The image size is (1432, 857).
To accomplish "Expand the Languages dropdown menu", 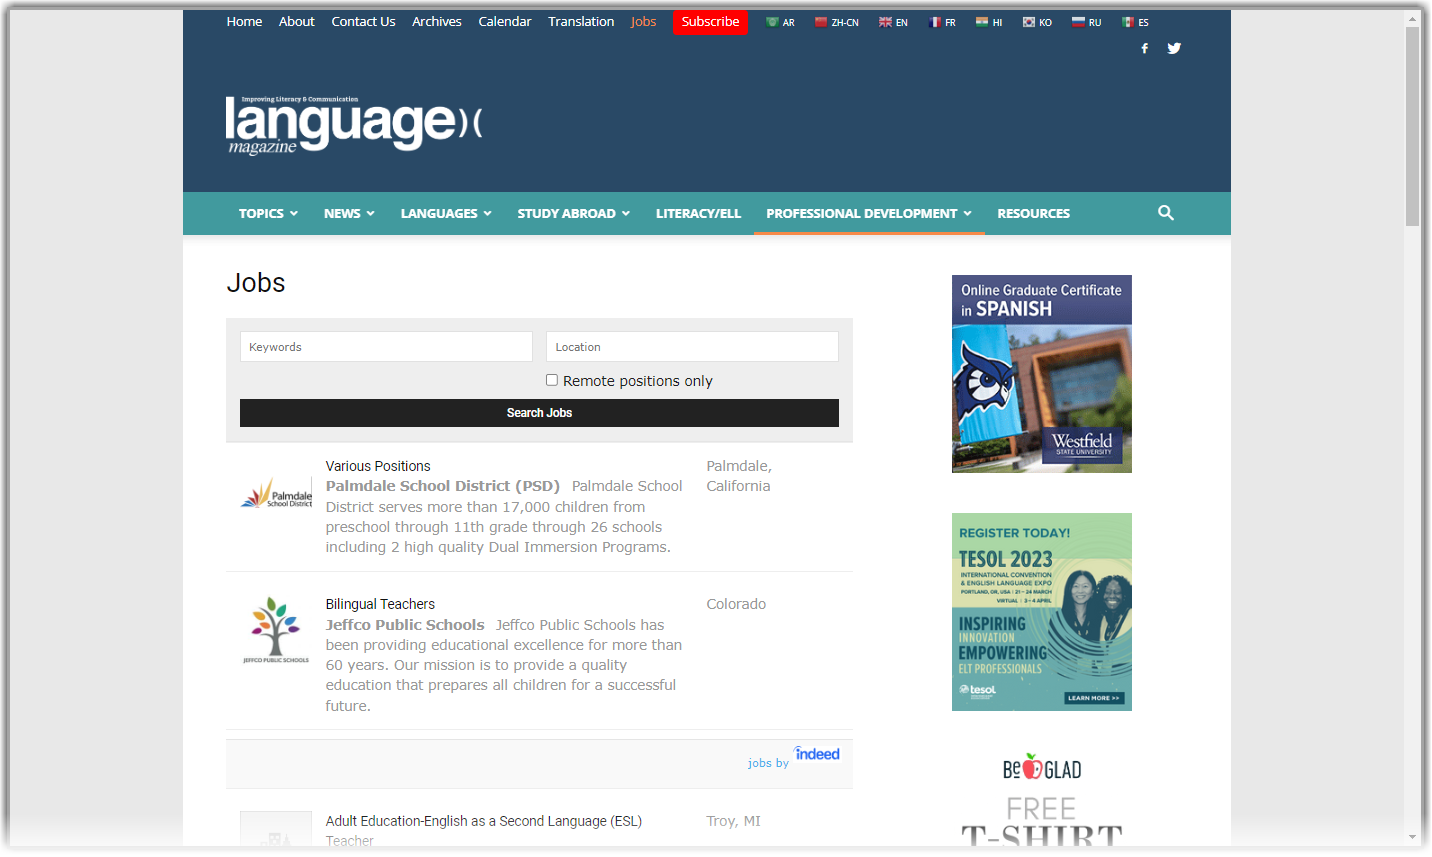I will point(446,213).
